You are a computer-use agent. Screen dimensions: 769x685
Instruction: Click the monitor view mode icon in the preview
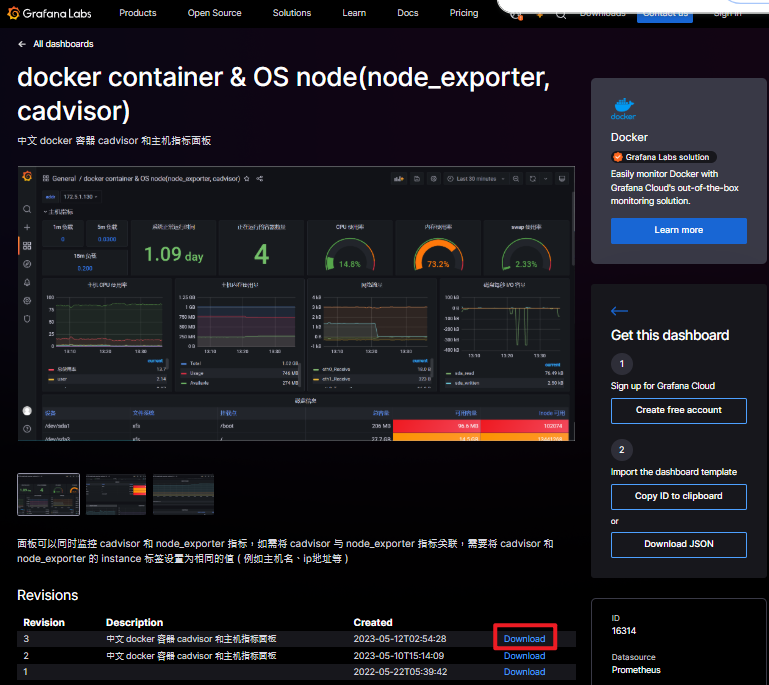(x=562, y=179)
